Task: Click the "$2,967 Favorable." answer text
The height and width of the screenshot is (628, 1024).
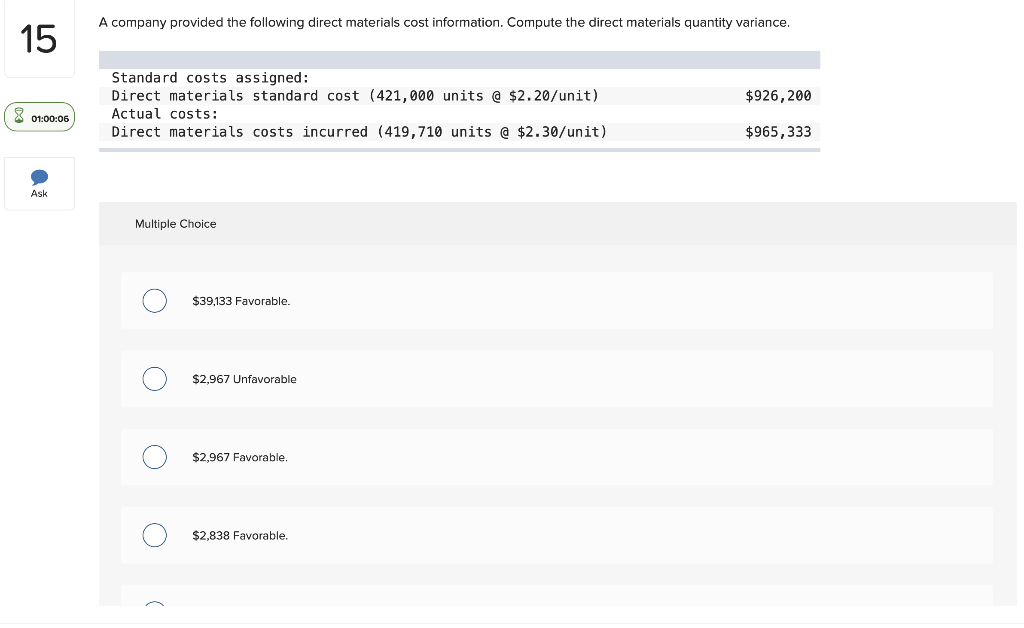Action: pos(240,458)
